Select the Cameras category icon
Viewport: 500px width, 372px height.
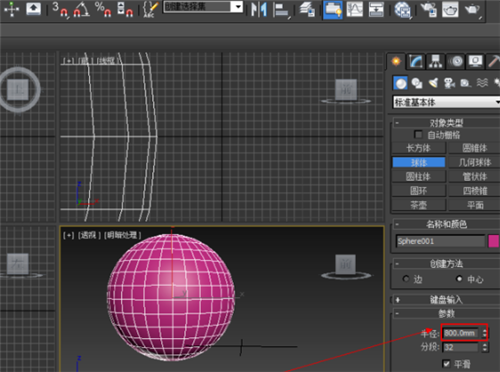pyautogui.click(x=449, y=83)
